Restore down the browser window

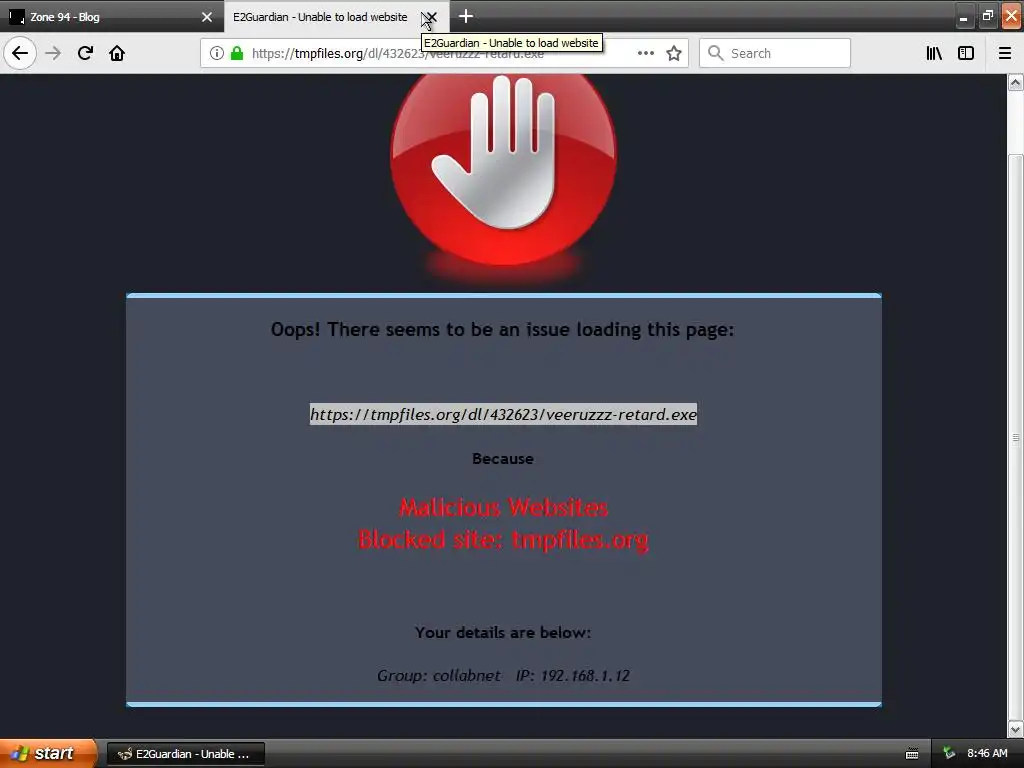pyautogui.click(x=987, y=17)
